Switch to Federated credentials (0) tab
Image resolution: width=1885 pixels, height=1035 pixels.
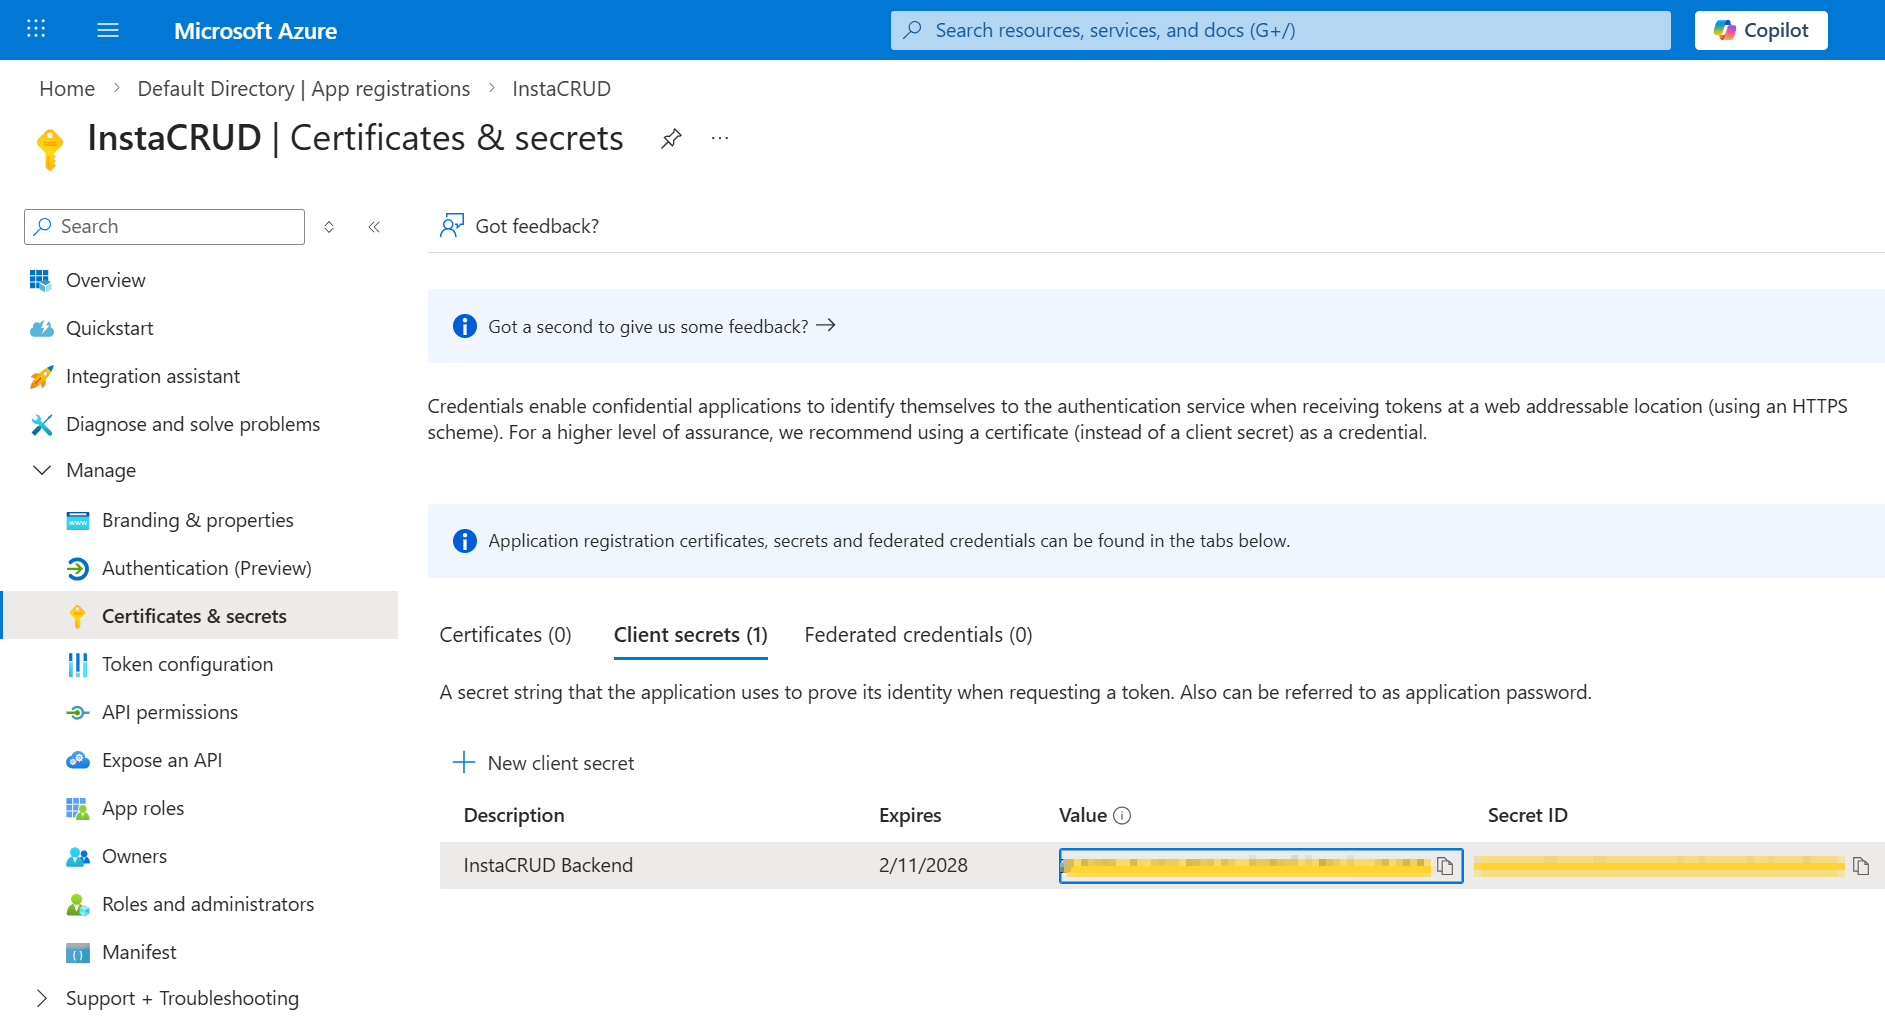coord(918,635)
